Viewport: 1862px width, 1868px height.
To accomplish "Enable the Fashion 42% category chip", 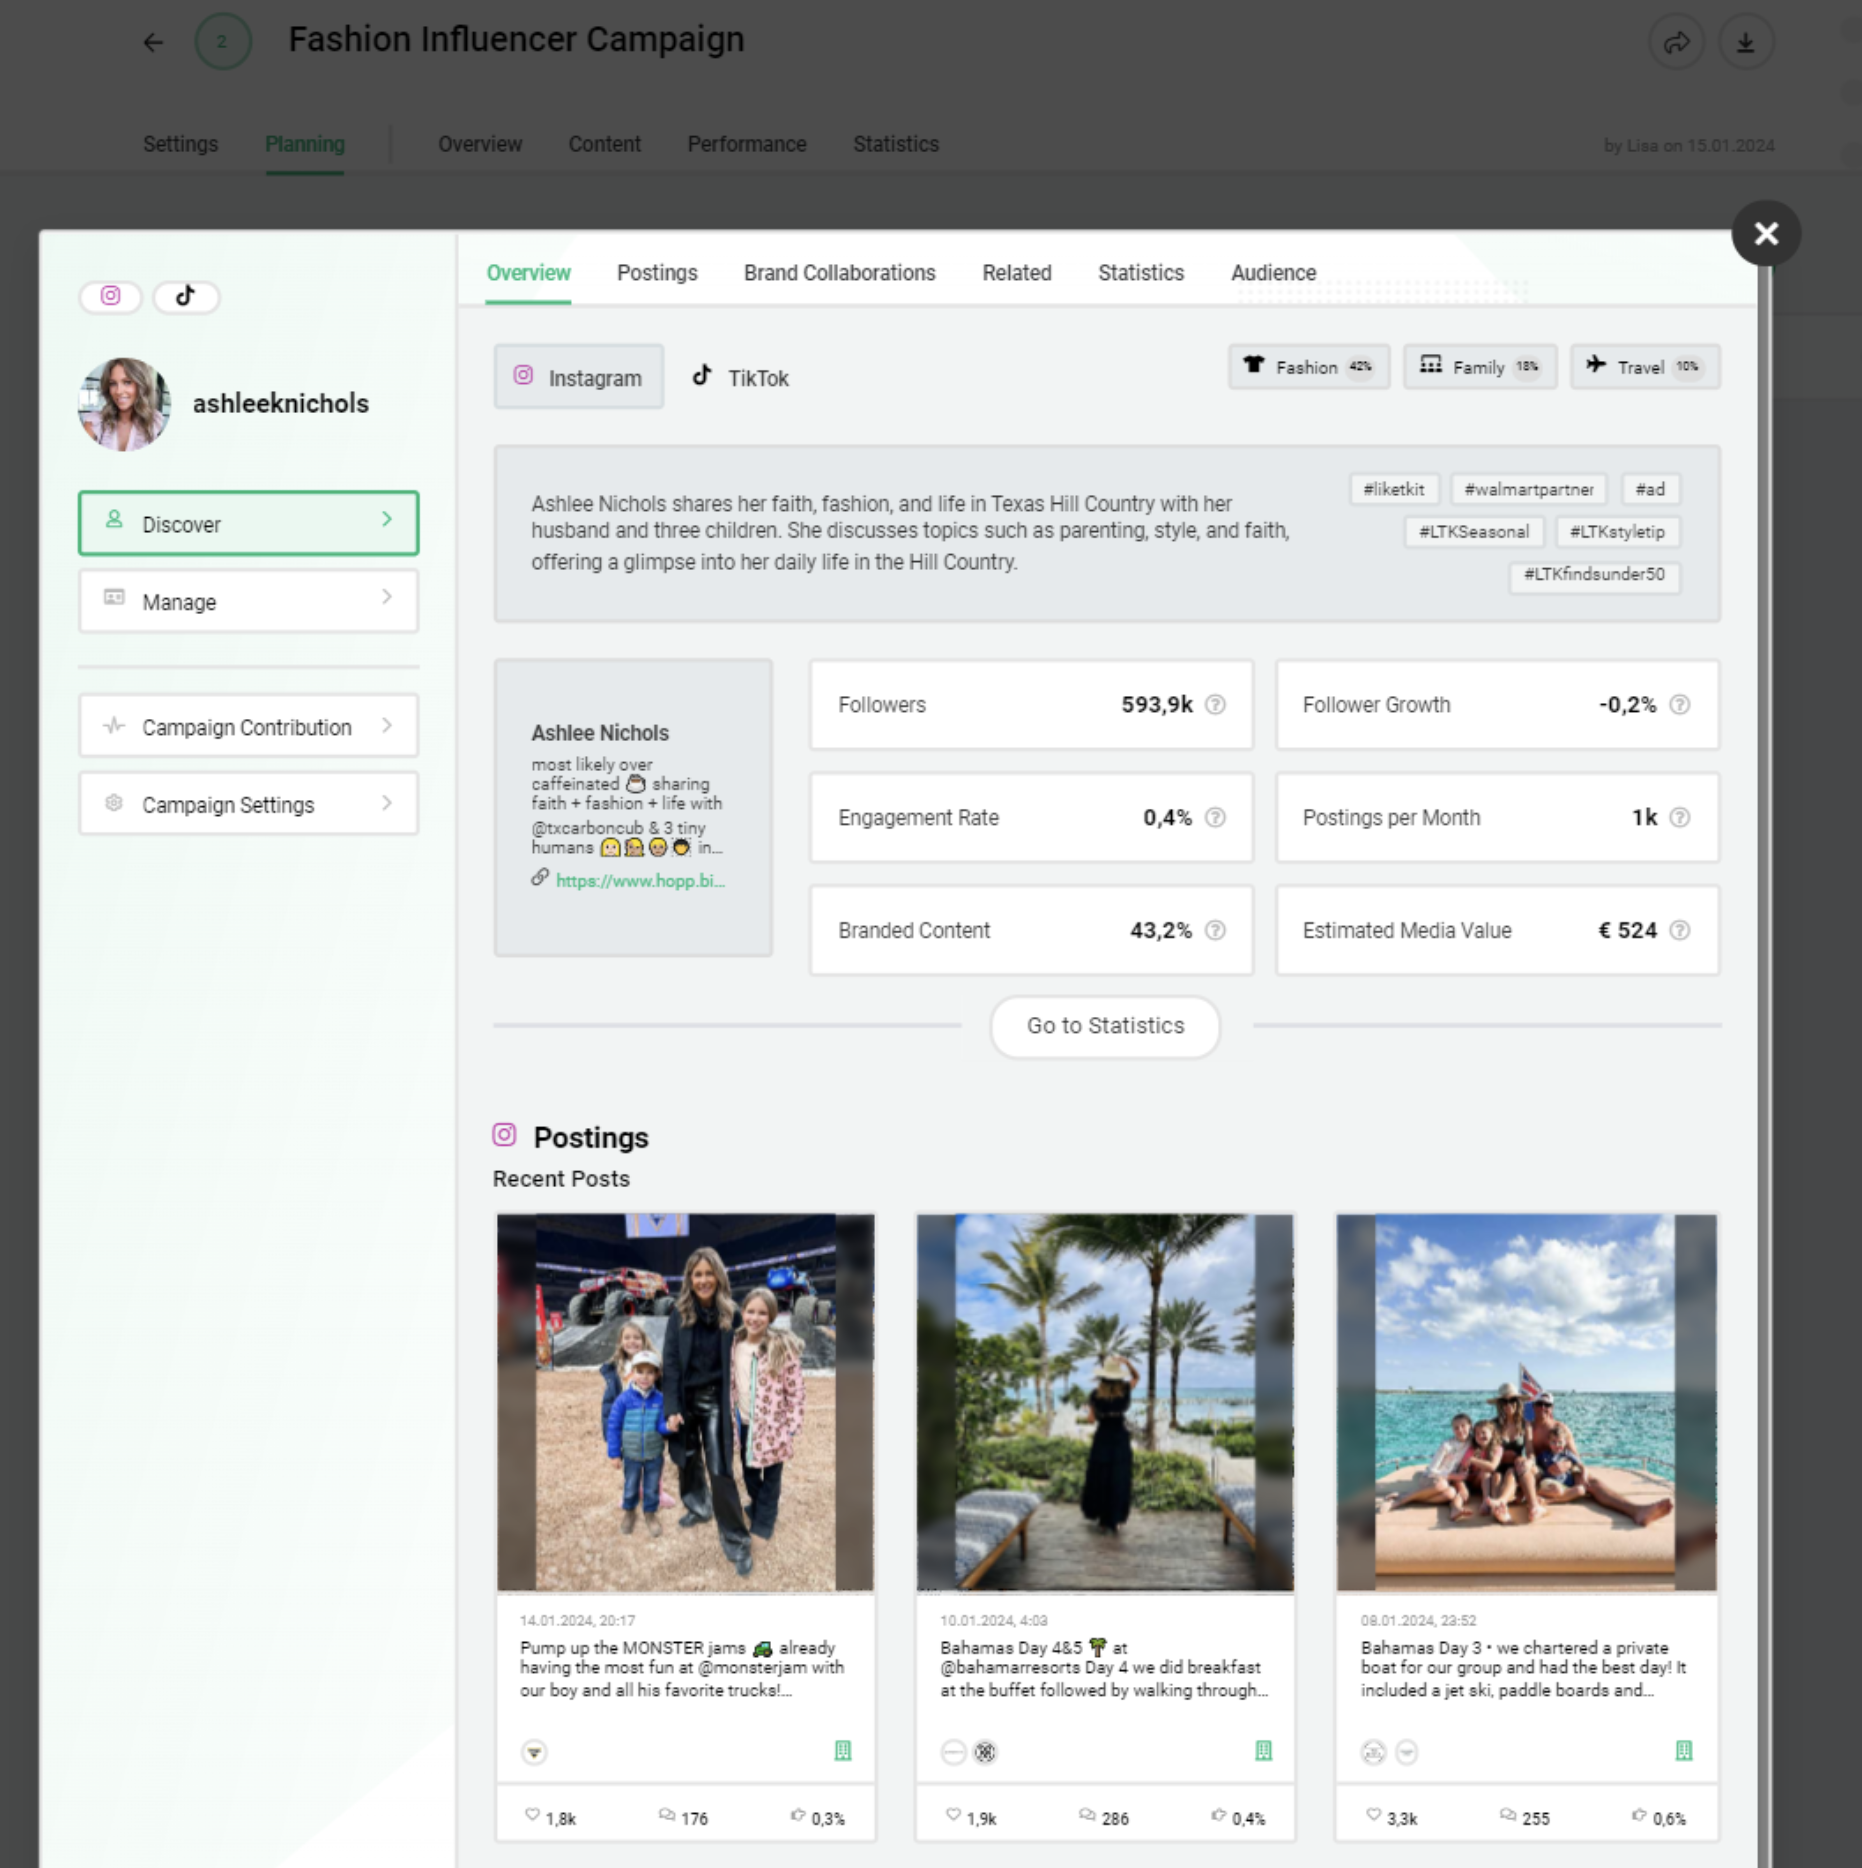I will tap(1308, 367).
